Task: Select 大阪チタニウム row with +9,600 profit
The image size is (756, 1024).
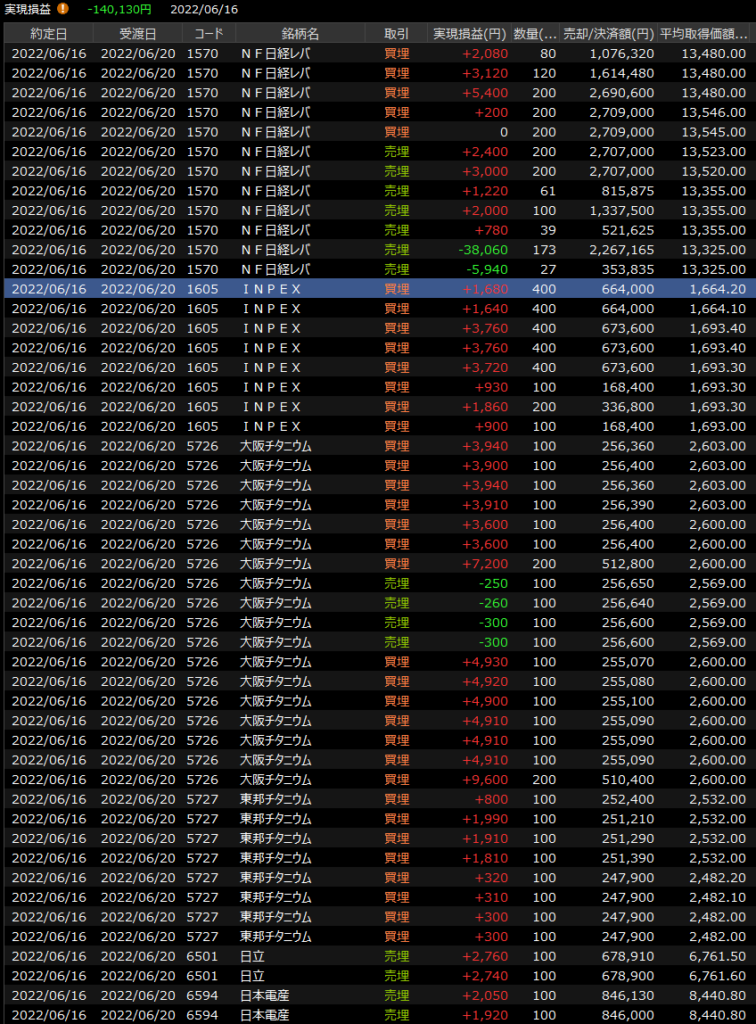Action: pos(378,779)
